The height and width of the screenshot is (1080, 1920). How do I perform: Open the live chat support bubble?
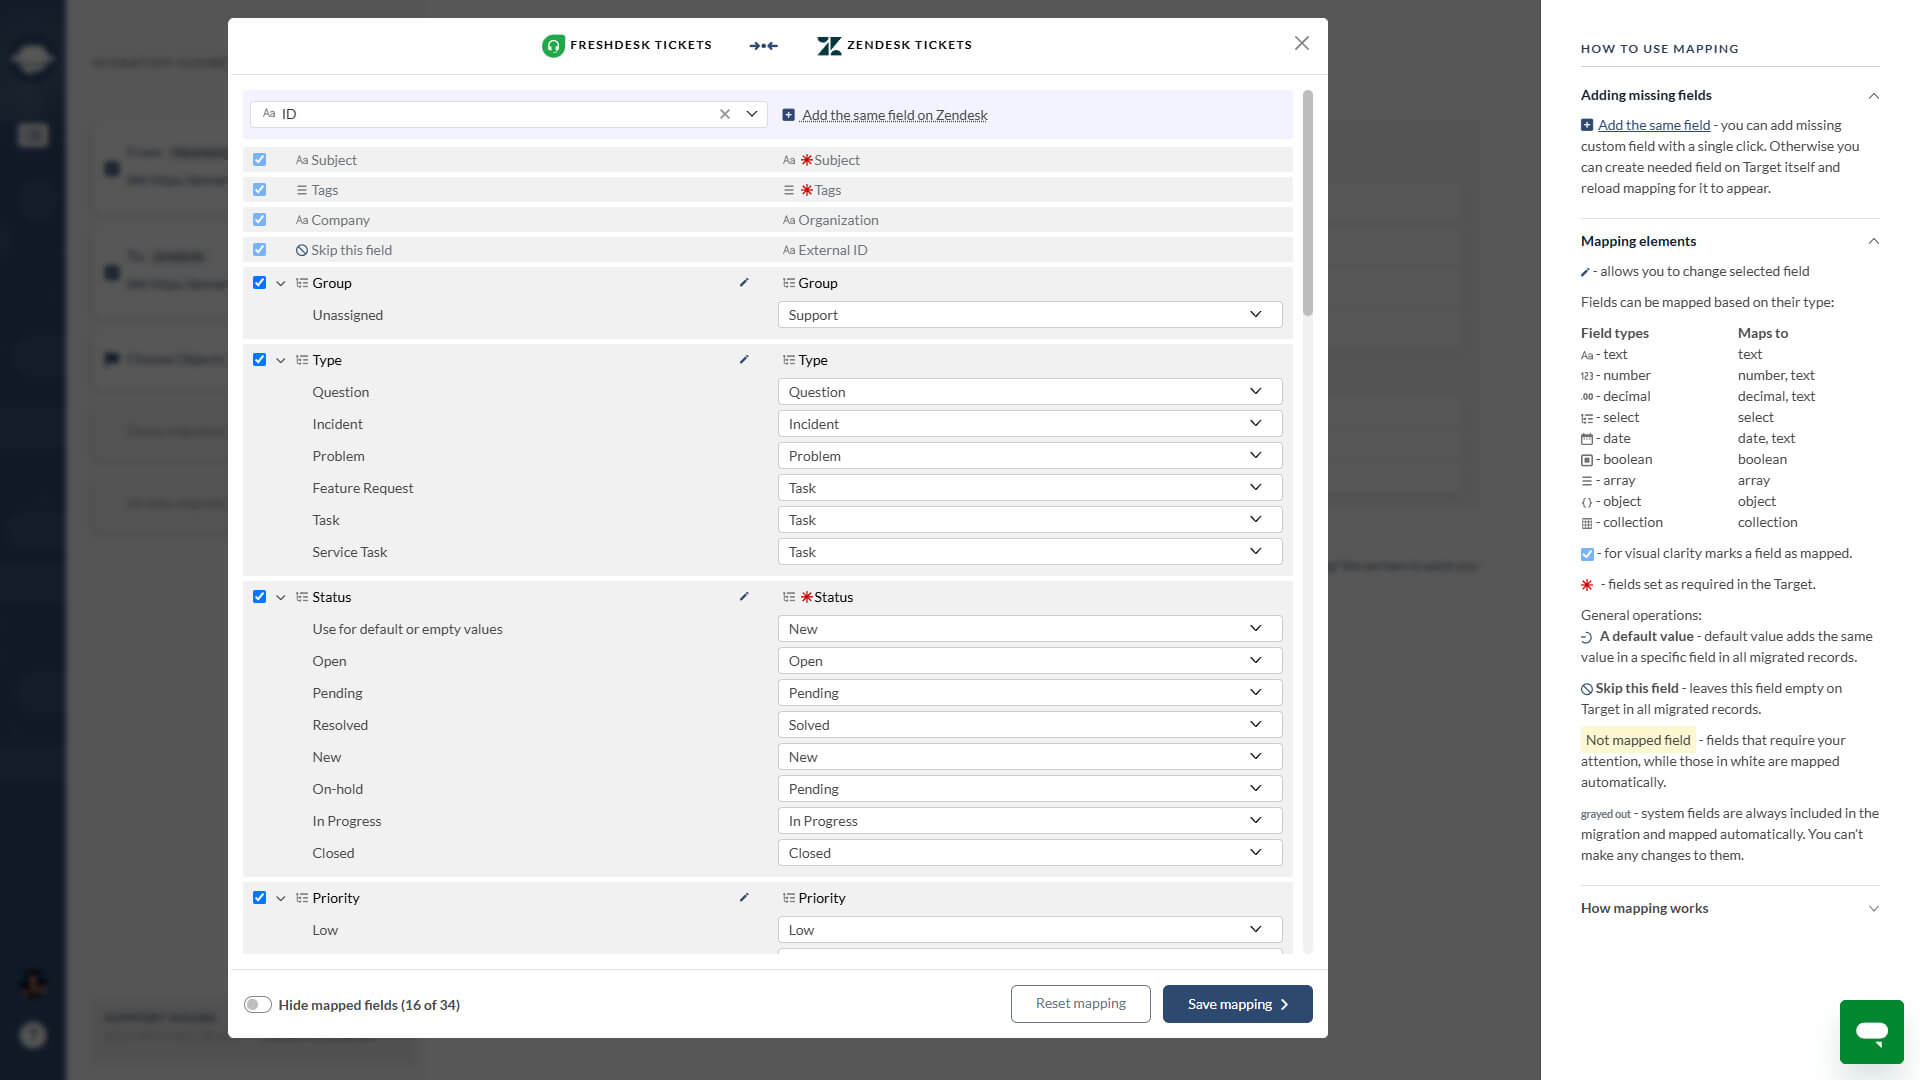1871,1031
